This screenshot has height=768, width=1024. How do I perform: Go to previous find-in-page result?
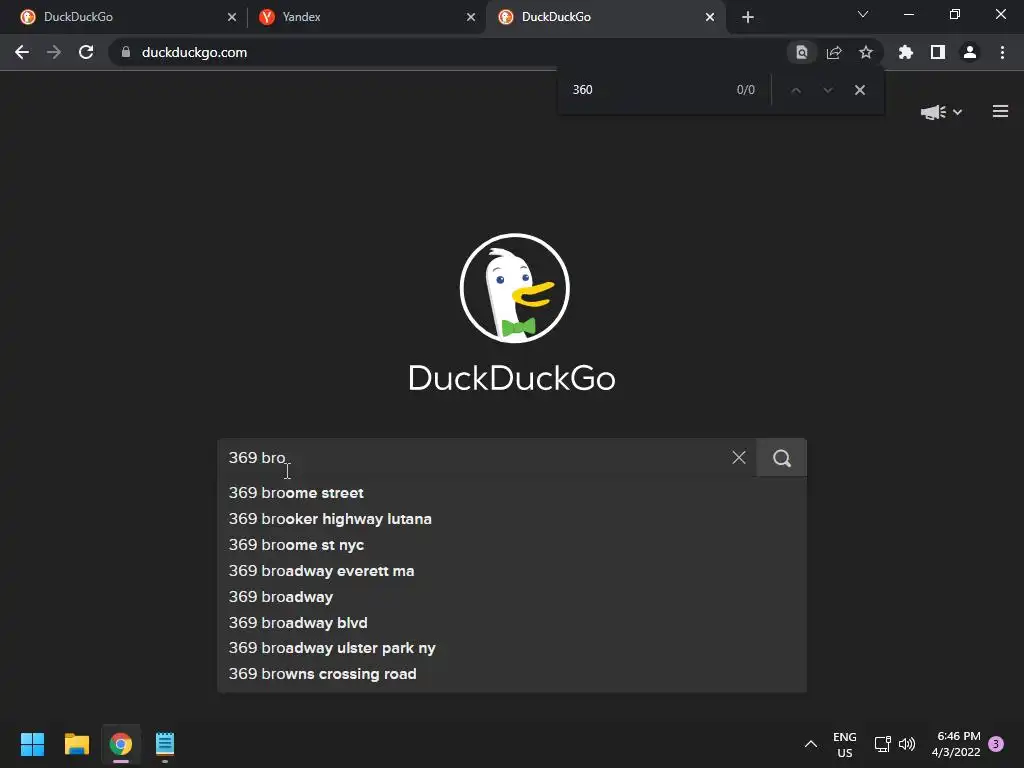click(x=795, y=90)
